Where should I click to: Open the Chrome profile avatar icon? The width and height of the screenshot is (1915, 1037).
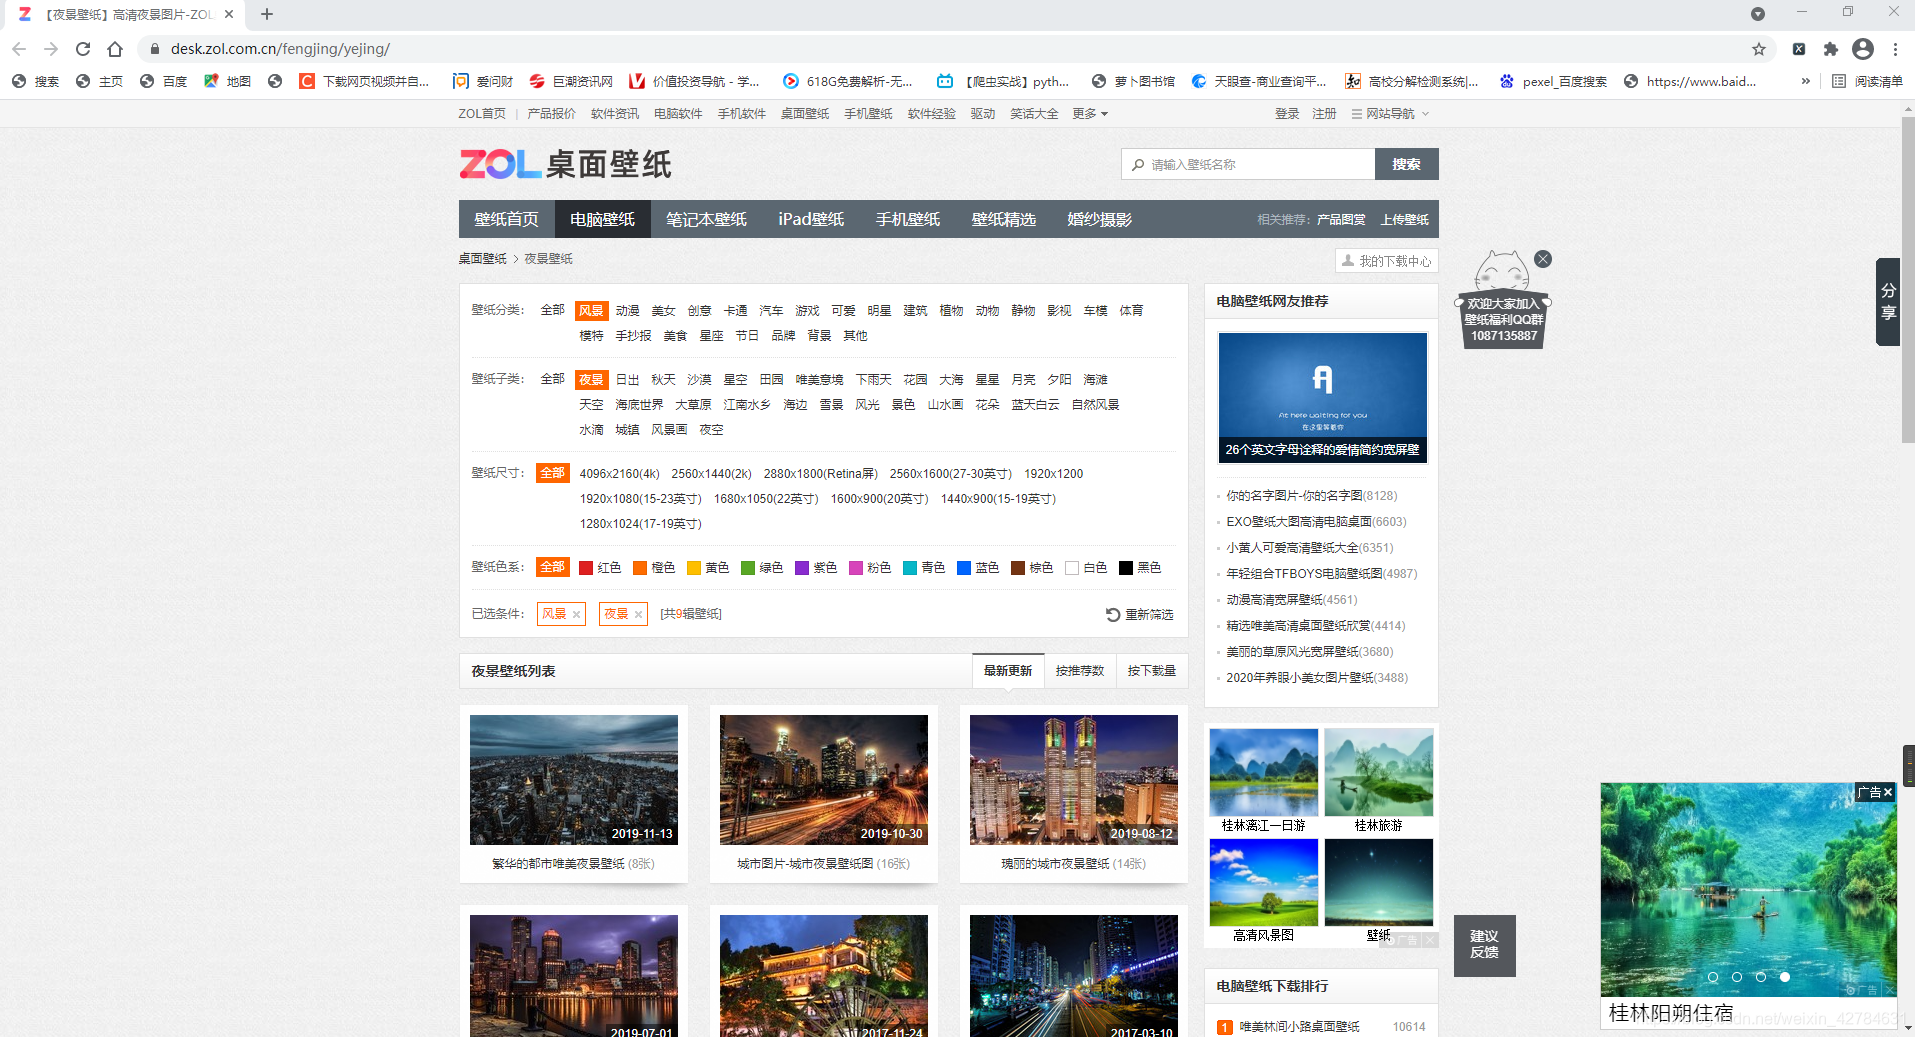point(1863,49)
